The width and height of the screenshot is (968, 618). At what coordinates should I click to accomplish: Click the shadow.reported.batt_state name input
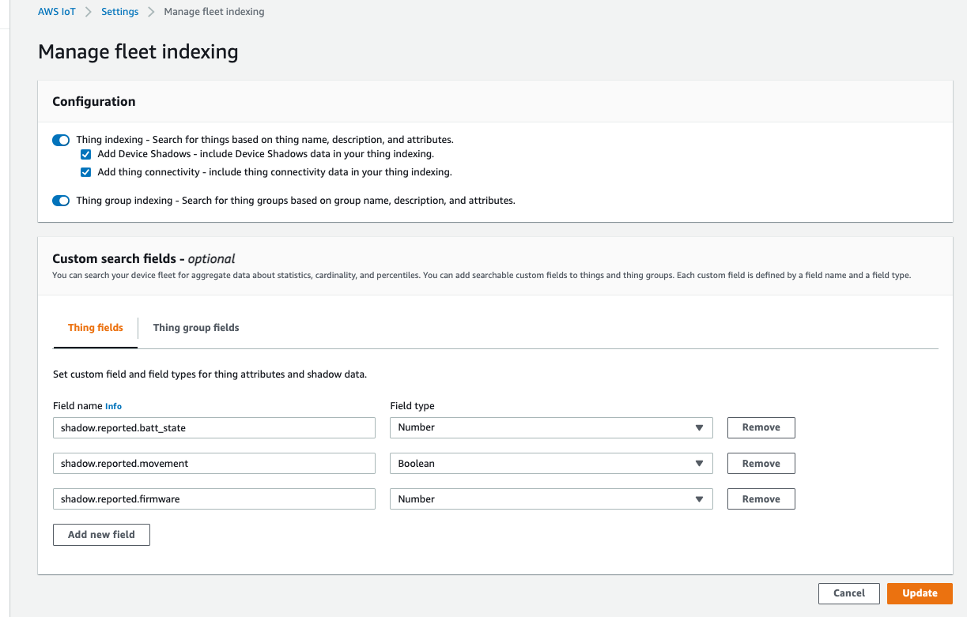click(x=214, y=427)
